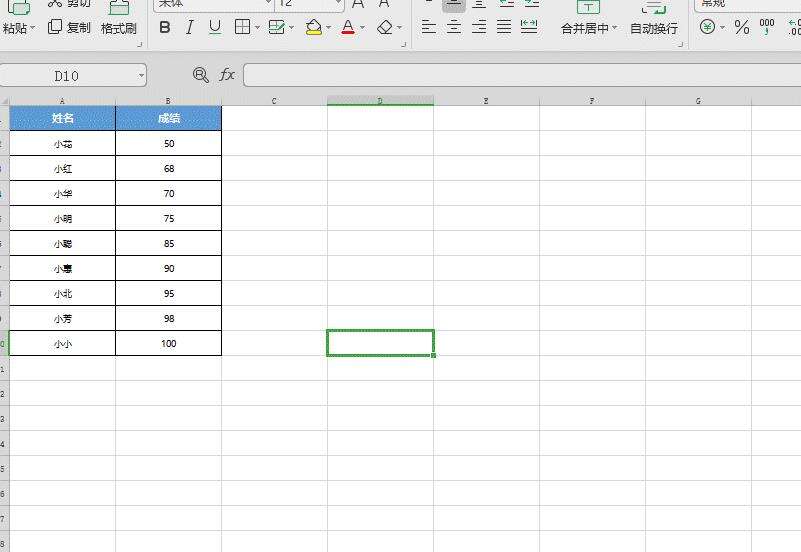The image size is (801, 552).
Task: Apply currency format with the yen icon
Action: [x=708, y=27]
